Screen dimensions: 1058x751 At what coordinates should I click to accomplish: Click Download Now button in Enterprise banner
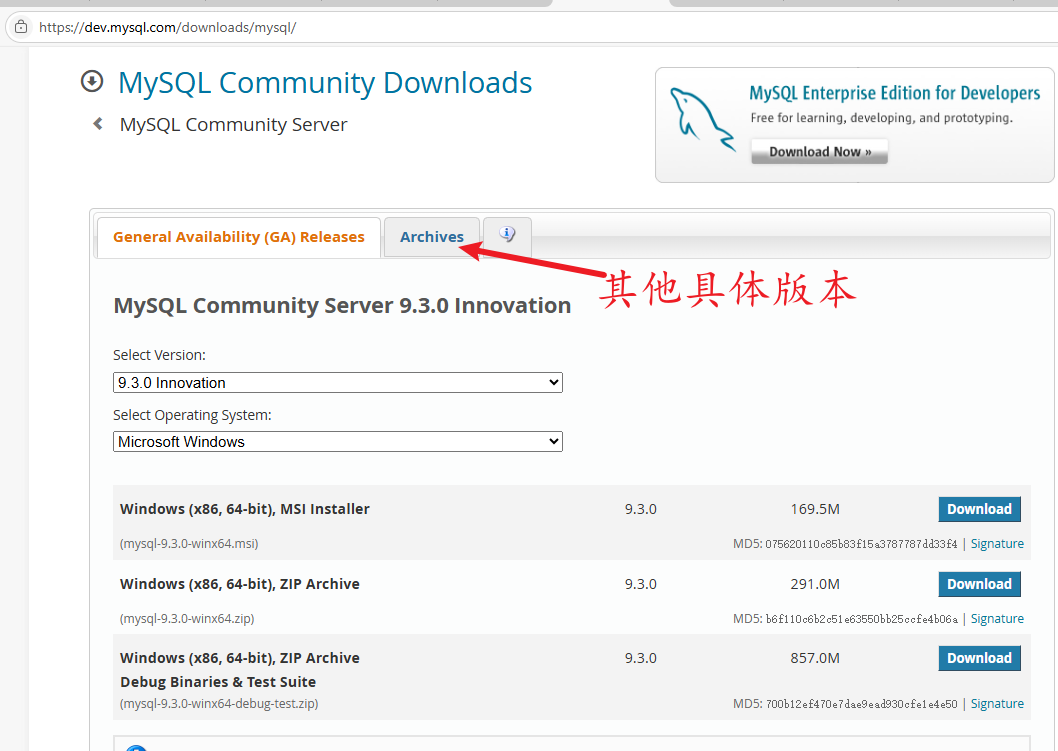[x=819, y=152]
